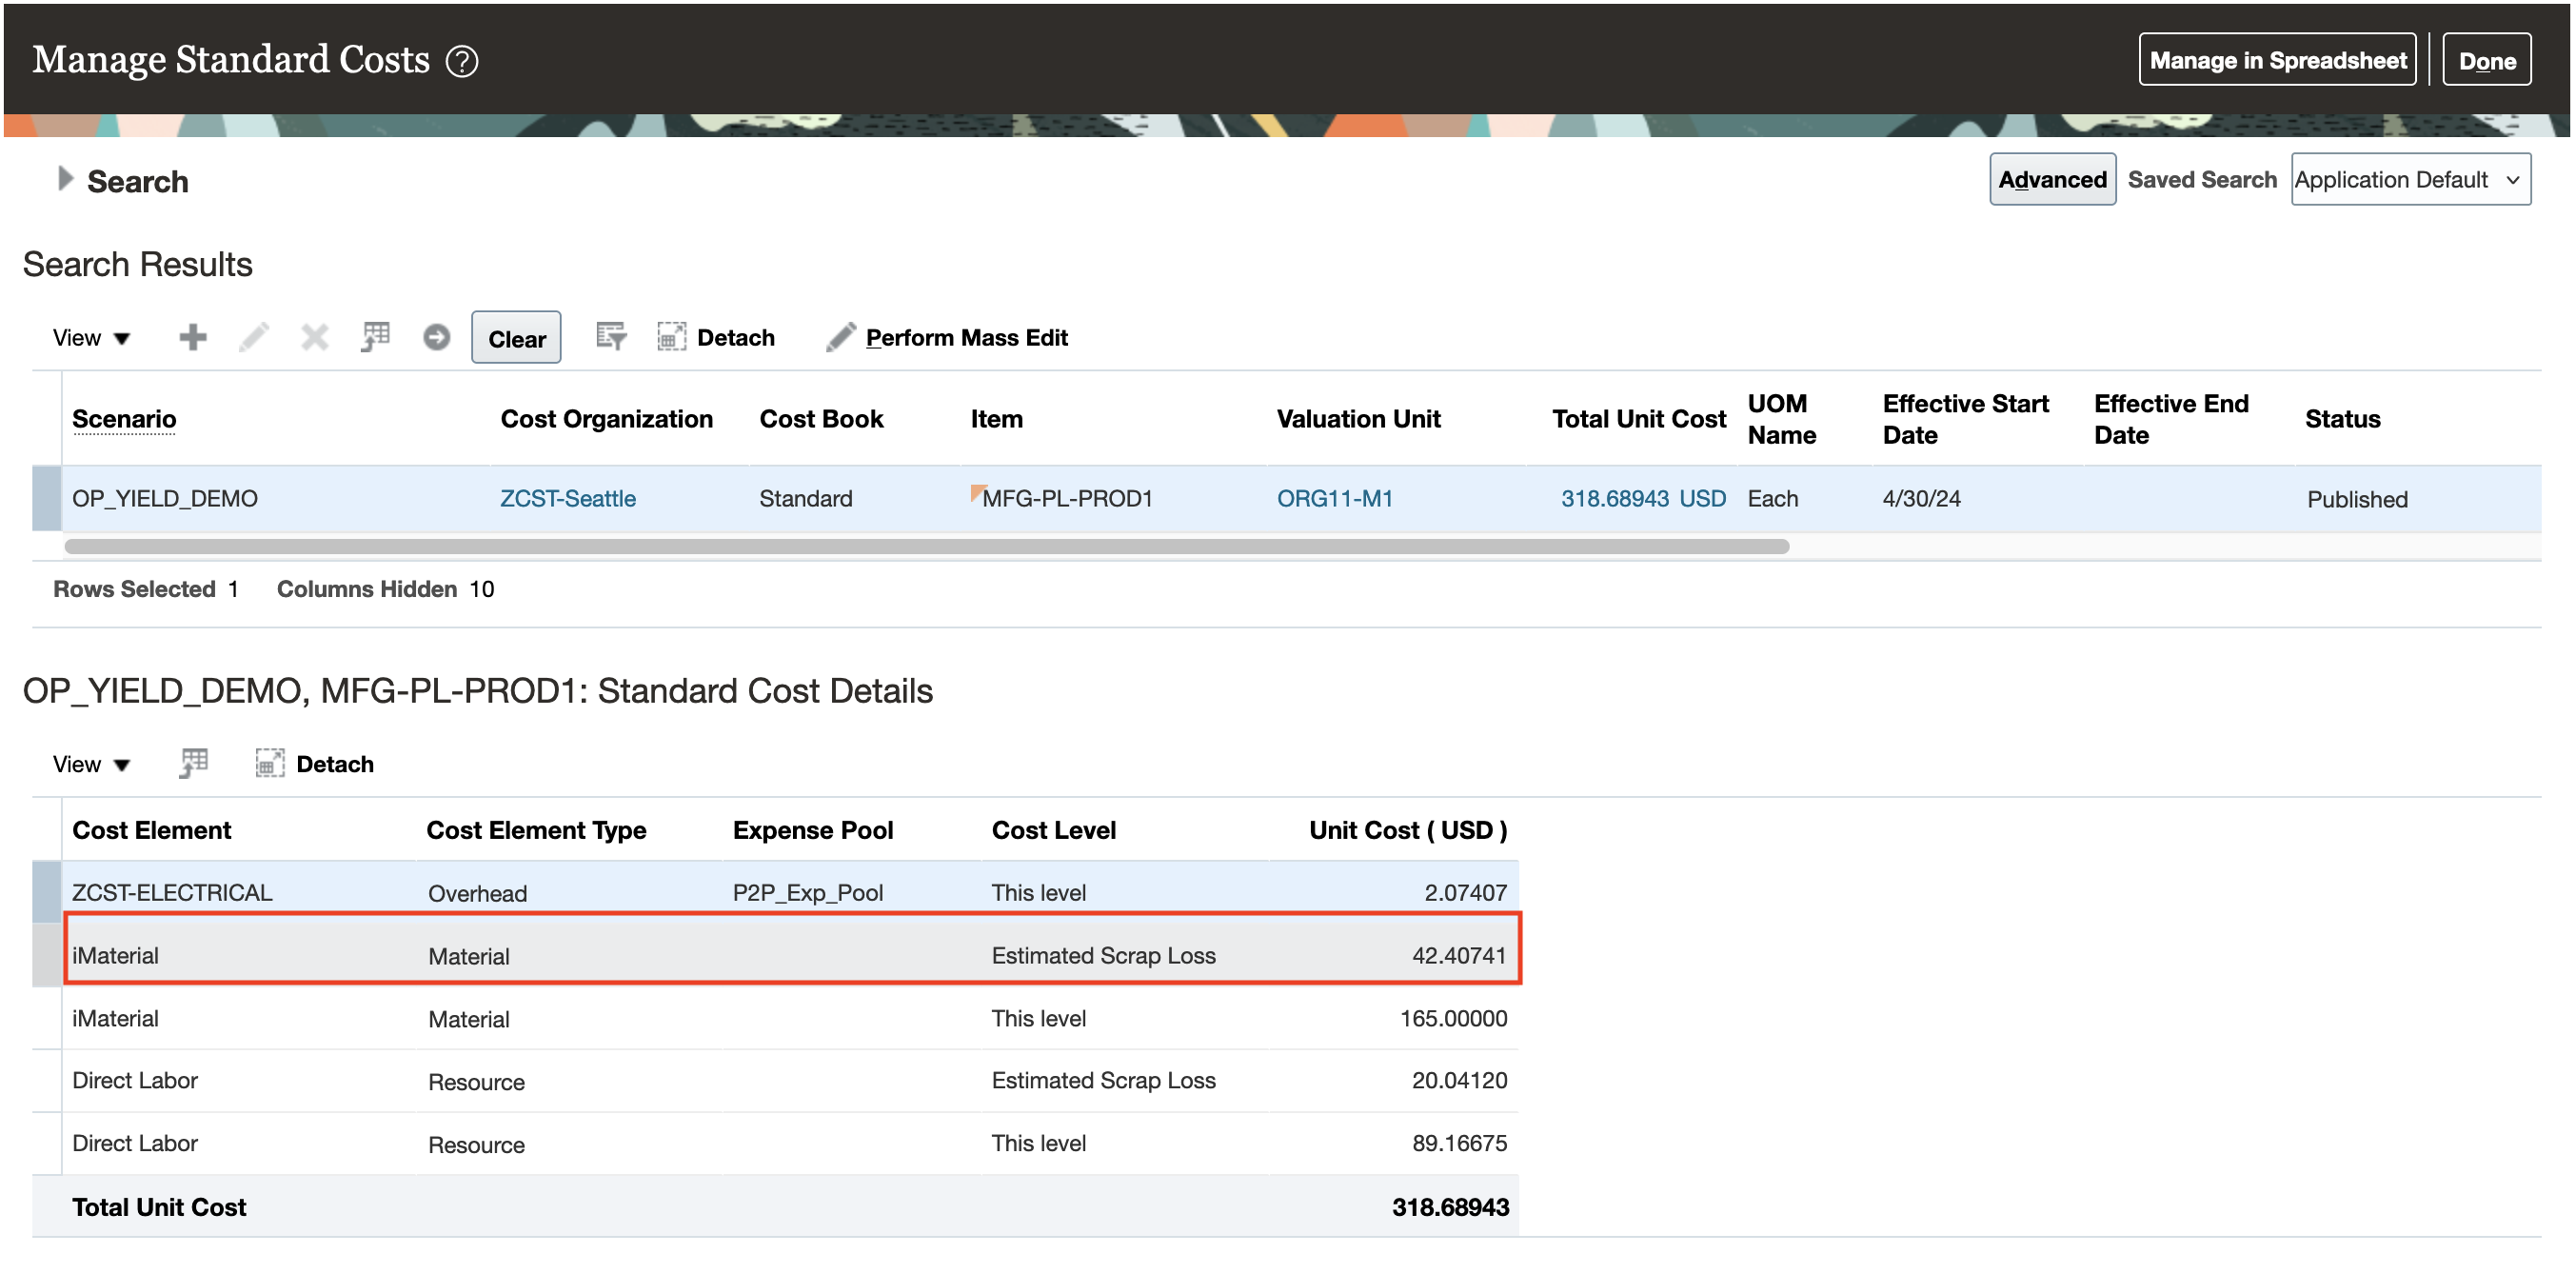
Task: Detach the Standard Cost Details table
Action: tap(315, 764)
